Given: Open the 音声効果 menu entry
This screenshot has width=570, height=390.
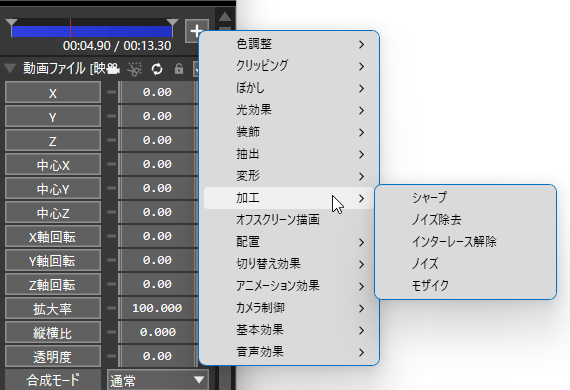Looking at the screenshot, I should click(289, 352).
